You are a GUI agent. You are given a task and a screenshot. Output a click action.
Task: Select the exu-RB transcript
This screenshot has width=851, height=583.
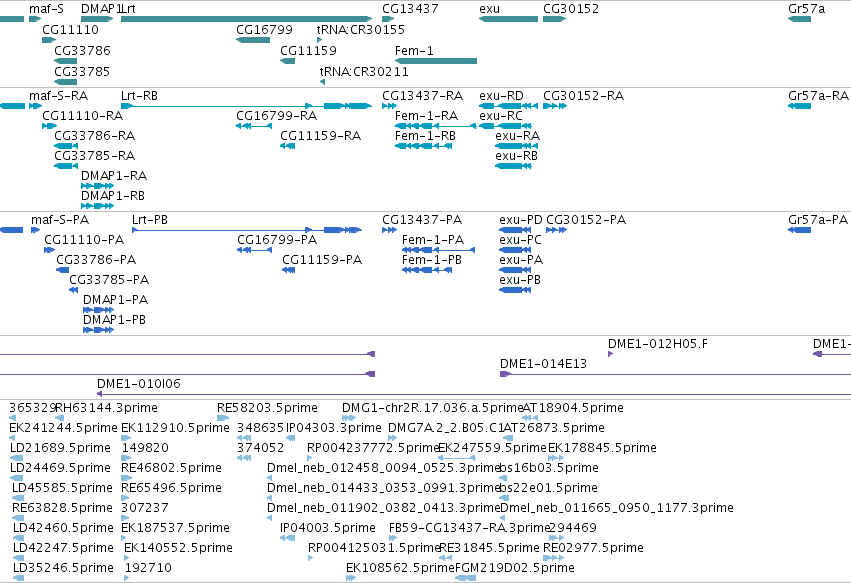tap(513, 166)
